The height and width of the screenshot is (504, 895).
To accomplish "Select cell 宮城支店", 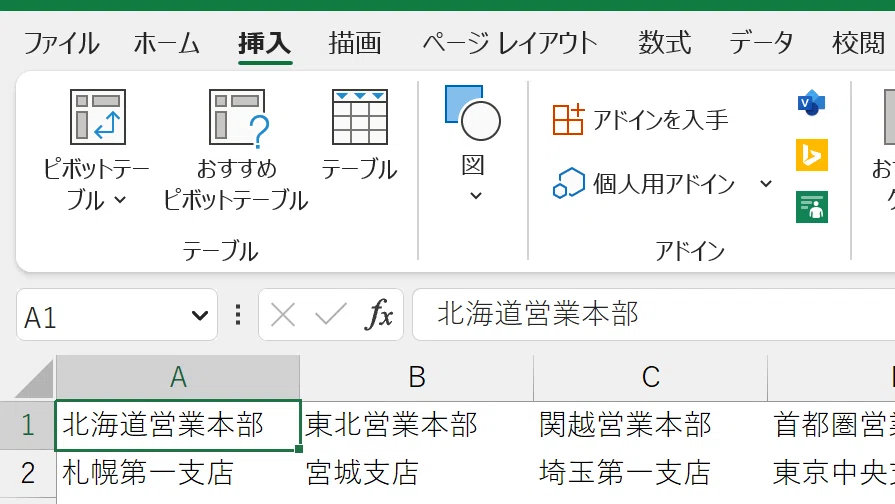I will (417, 474).
